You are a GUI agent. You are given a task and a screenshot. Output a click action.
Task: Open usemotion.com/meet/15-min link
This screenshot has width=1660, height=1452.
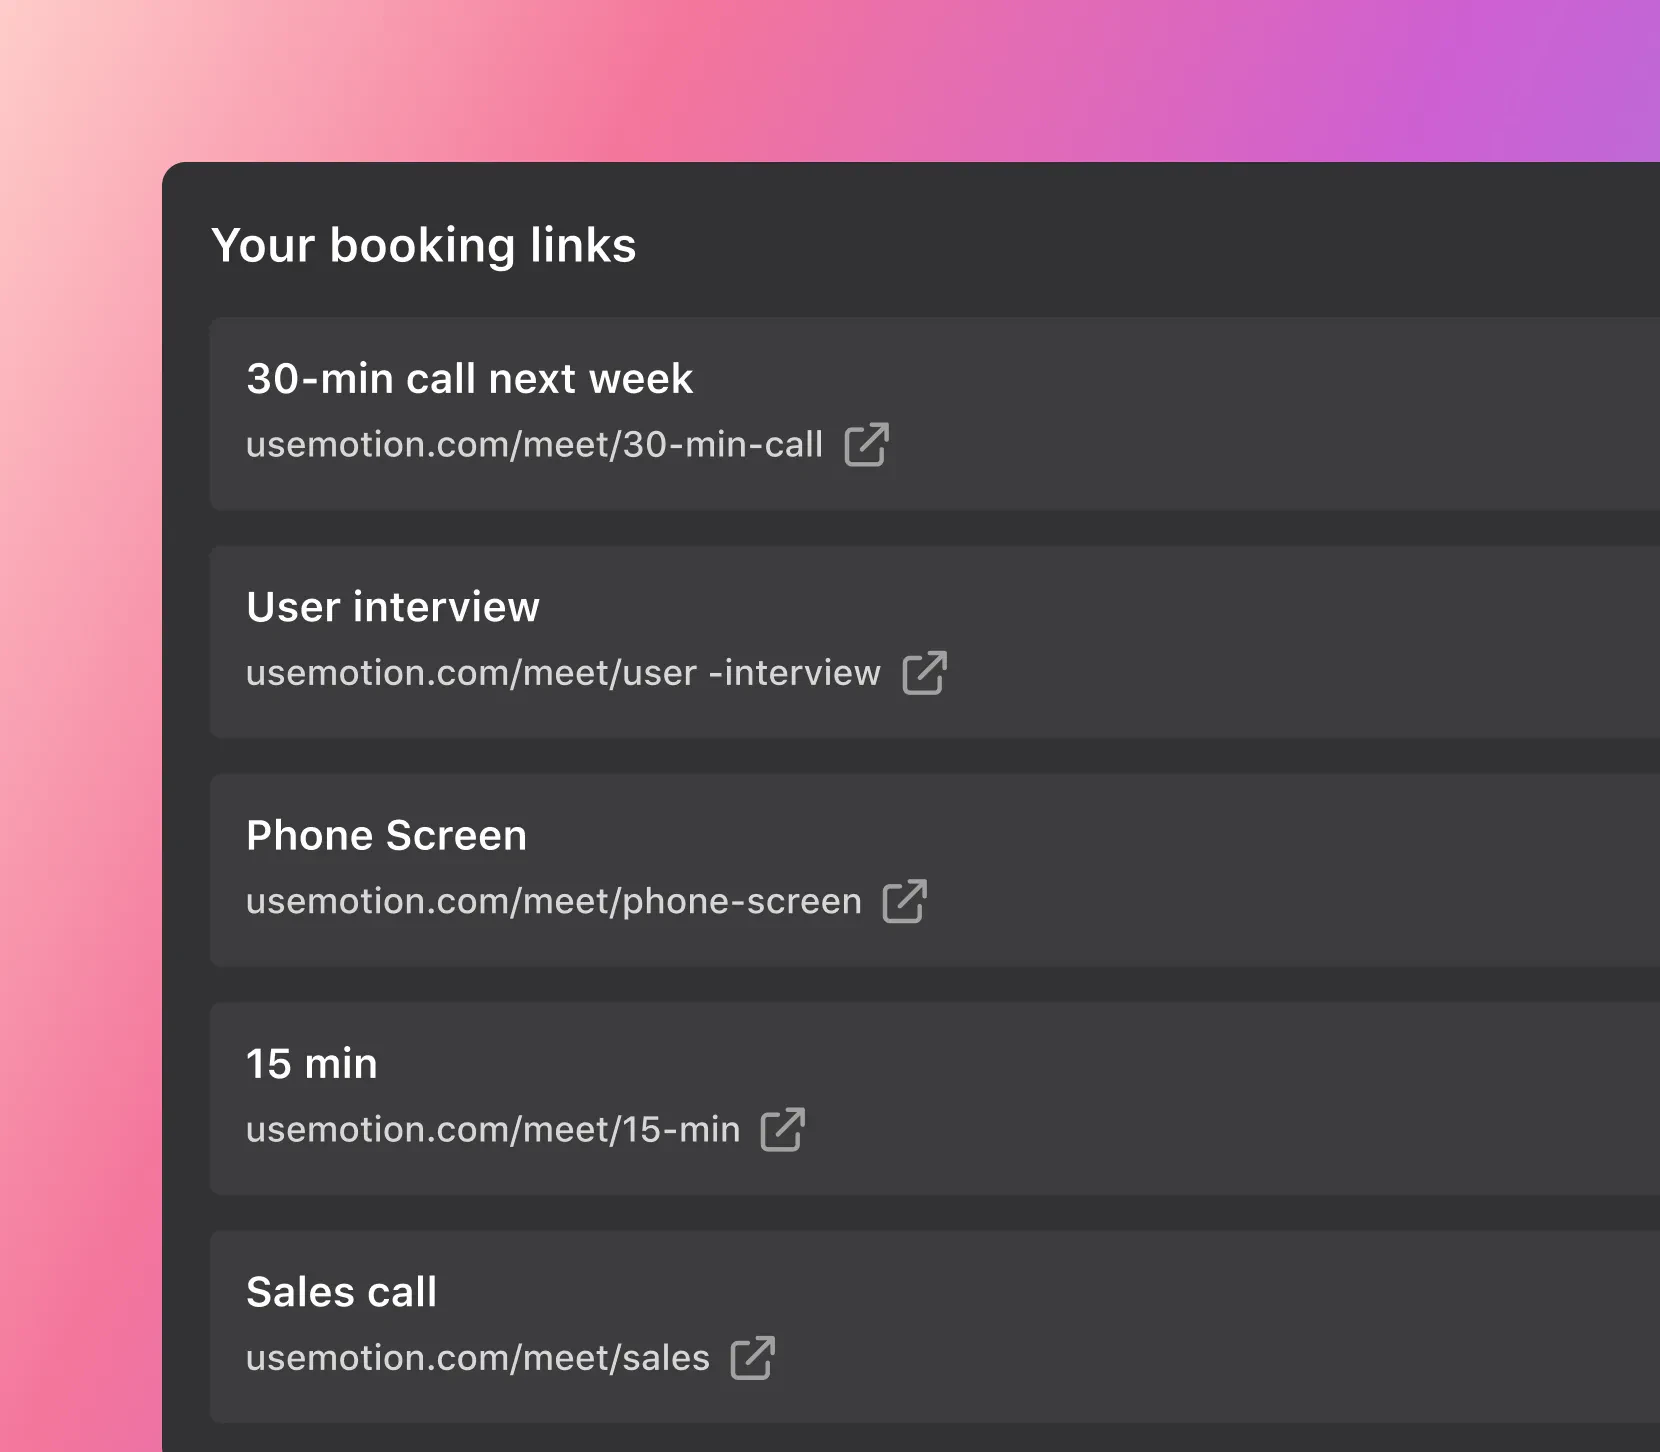click(x=493, y=1130)
